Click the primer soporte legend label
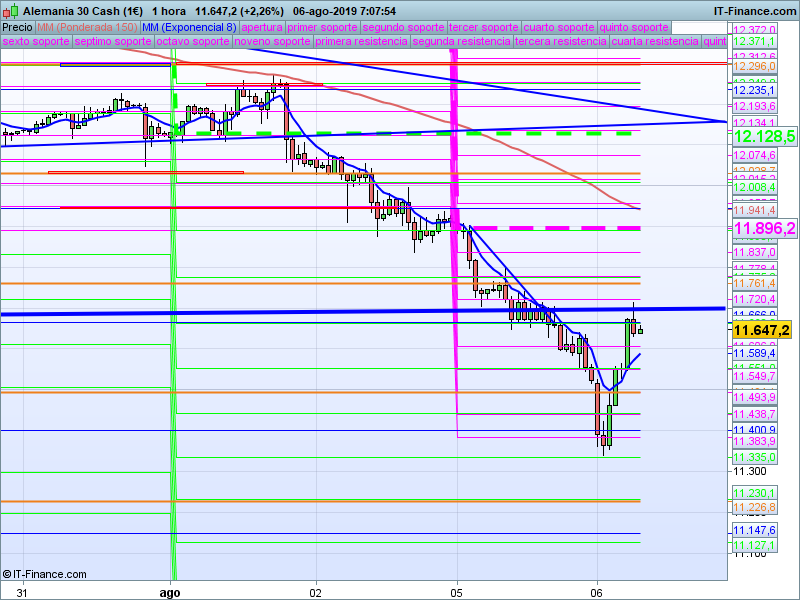This screenshot has height=600, width=800. 322,27
